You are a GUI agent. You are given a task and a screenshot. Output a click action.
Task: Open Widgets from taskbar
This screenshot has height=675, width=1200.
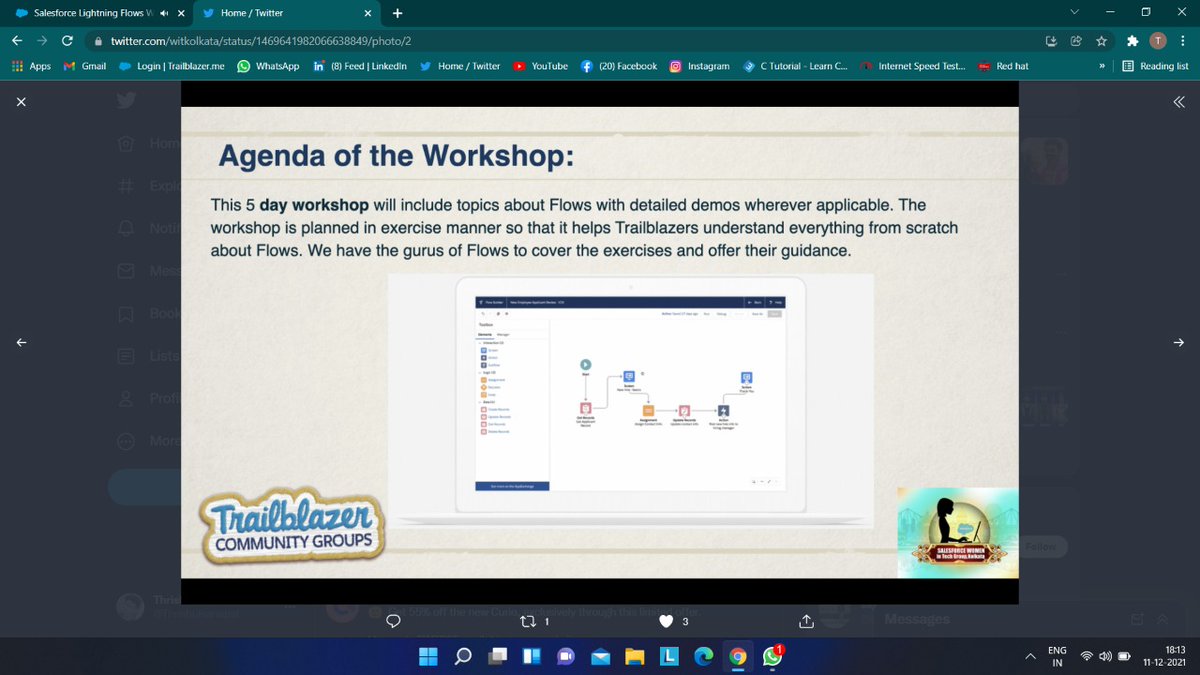(x=531, y=656)
